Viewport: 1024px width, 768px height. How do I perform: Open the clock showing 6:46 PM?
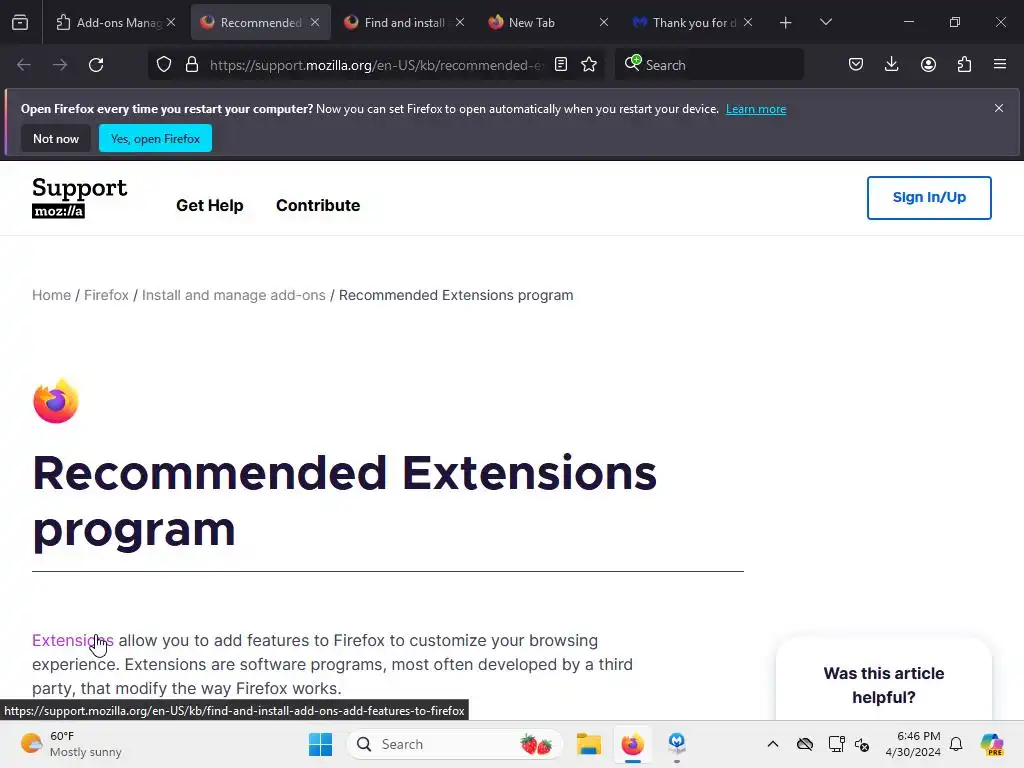click(913, 744)
